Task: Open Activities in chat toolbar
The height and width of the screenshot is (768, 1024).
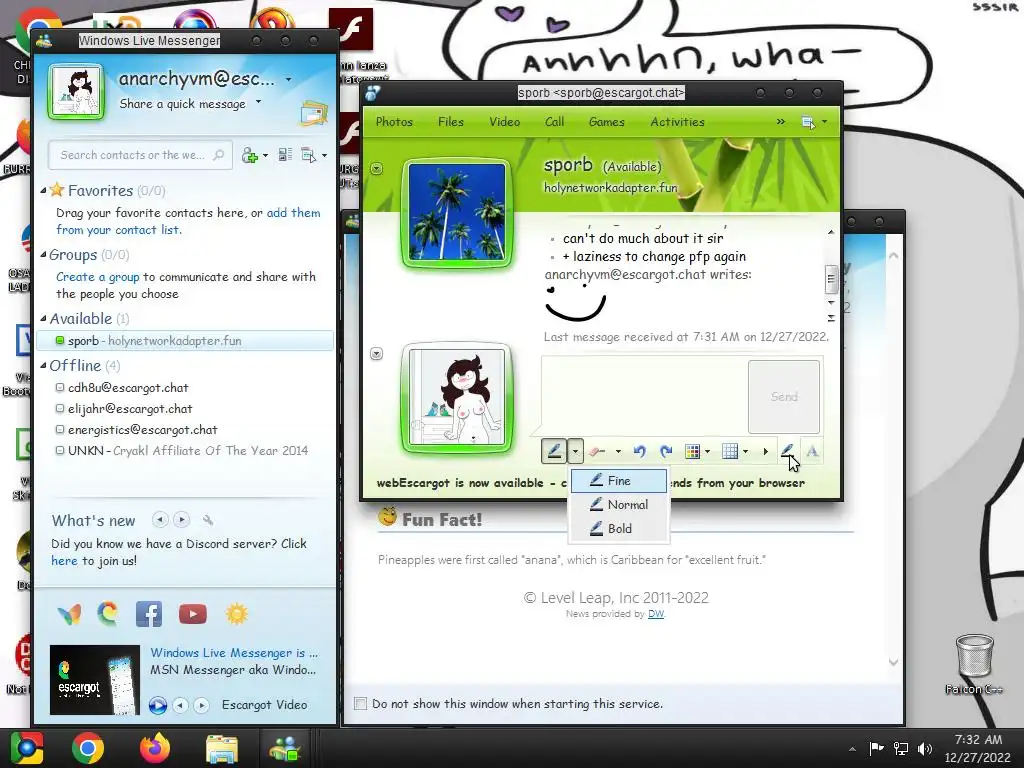Action: (677, 121)
